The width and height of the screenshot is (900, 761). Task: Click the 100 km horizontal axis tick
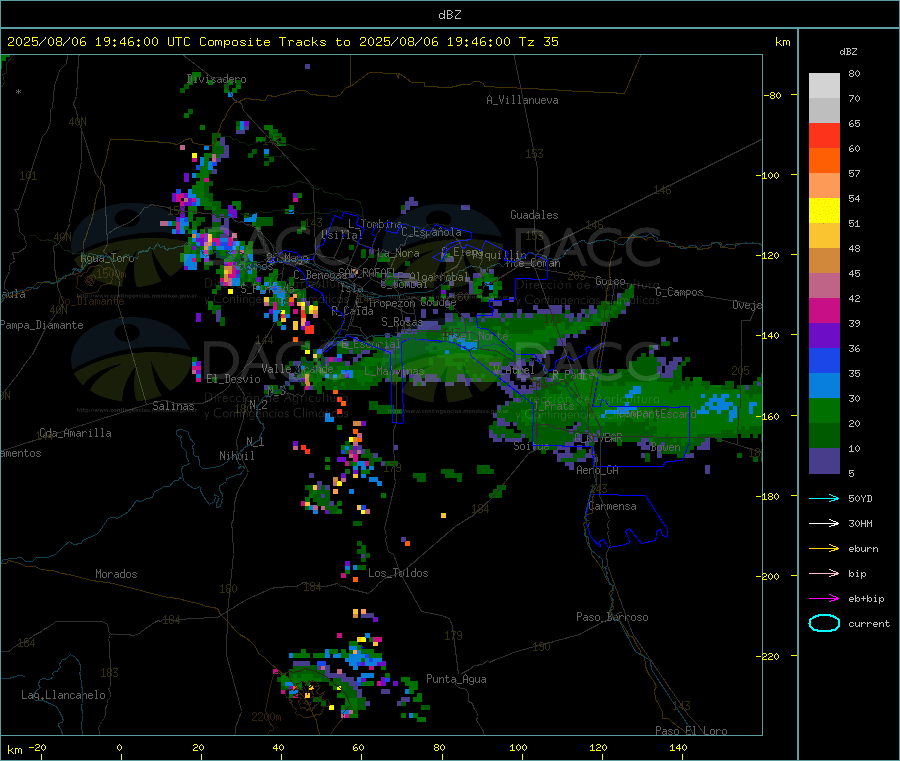[x=518, y=747]
